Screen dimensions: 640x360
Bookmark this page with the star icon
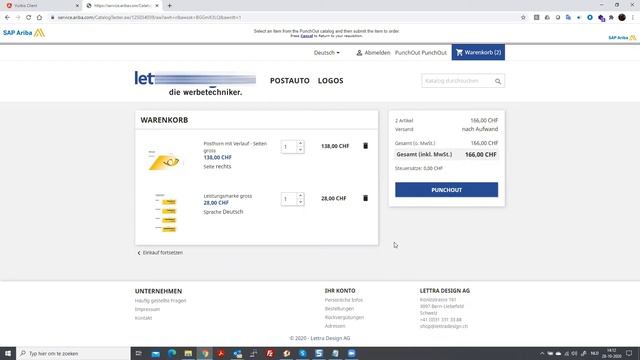pyautogui.click(x=523, y=18)
